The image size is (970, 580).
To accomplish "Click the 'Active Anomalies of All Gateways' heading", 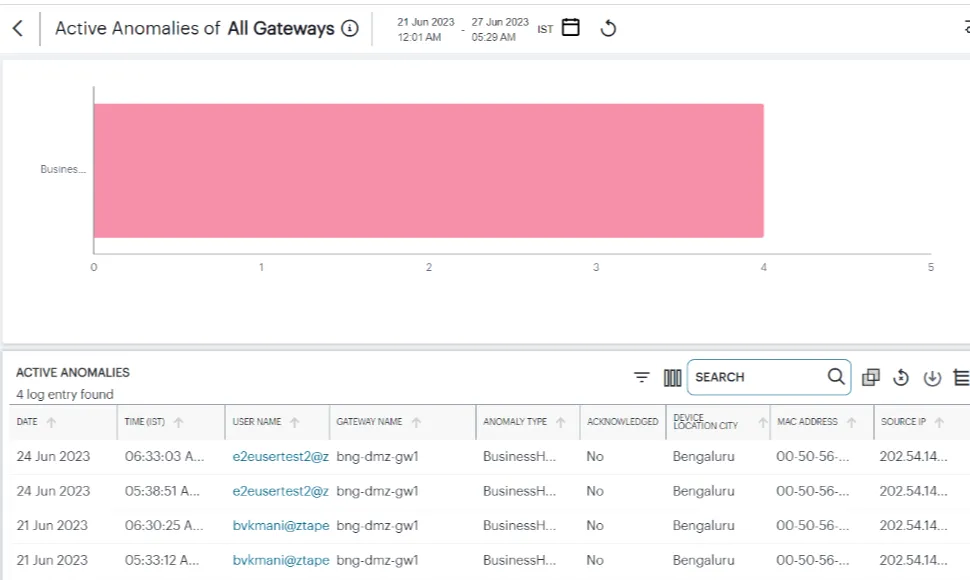I will coord(195,28).
